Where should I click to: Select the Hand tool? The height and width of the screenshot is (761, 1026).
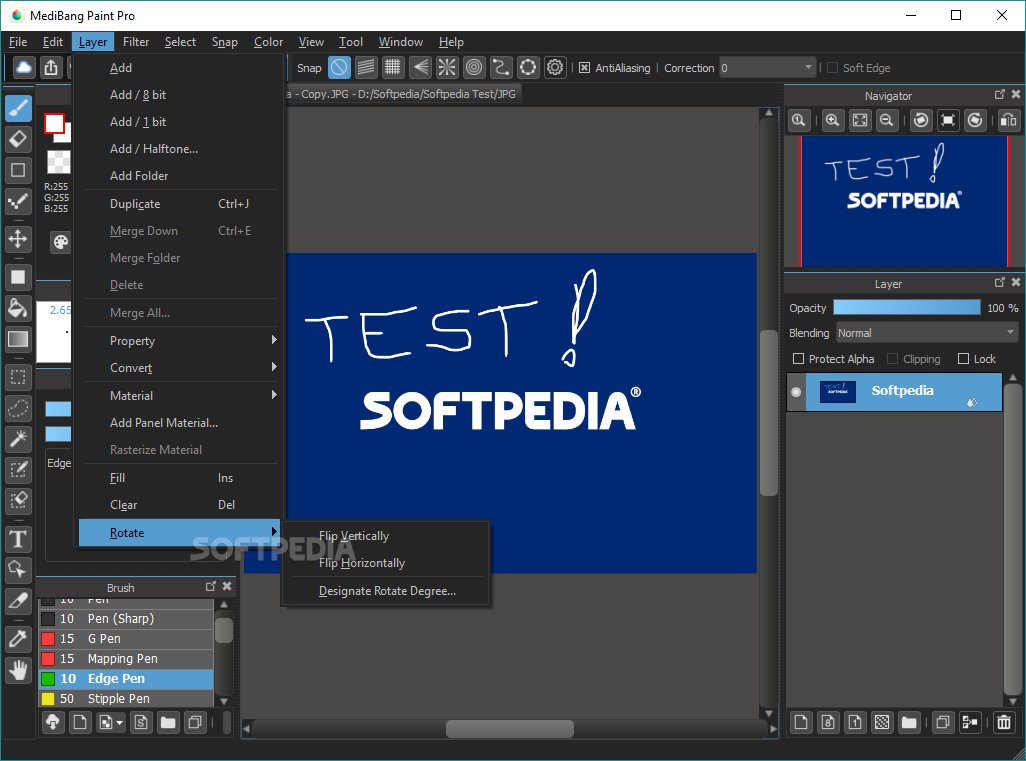(x=18, y=669)
